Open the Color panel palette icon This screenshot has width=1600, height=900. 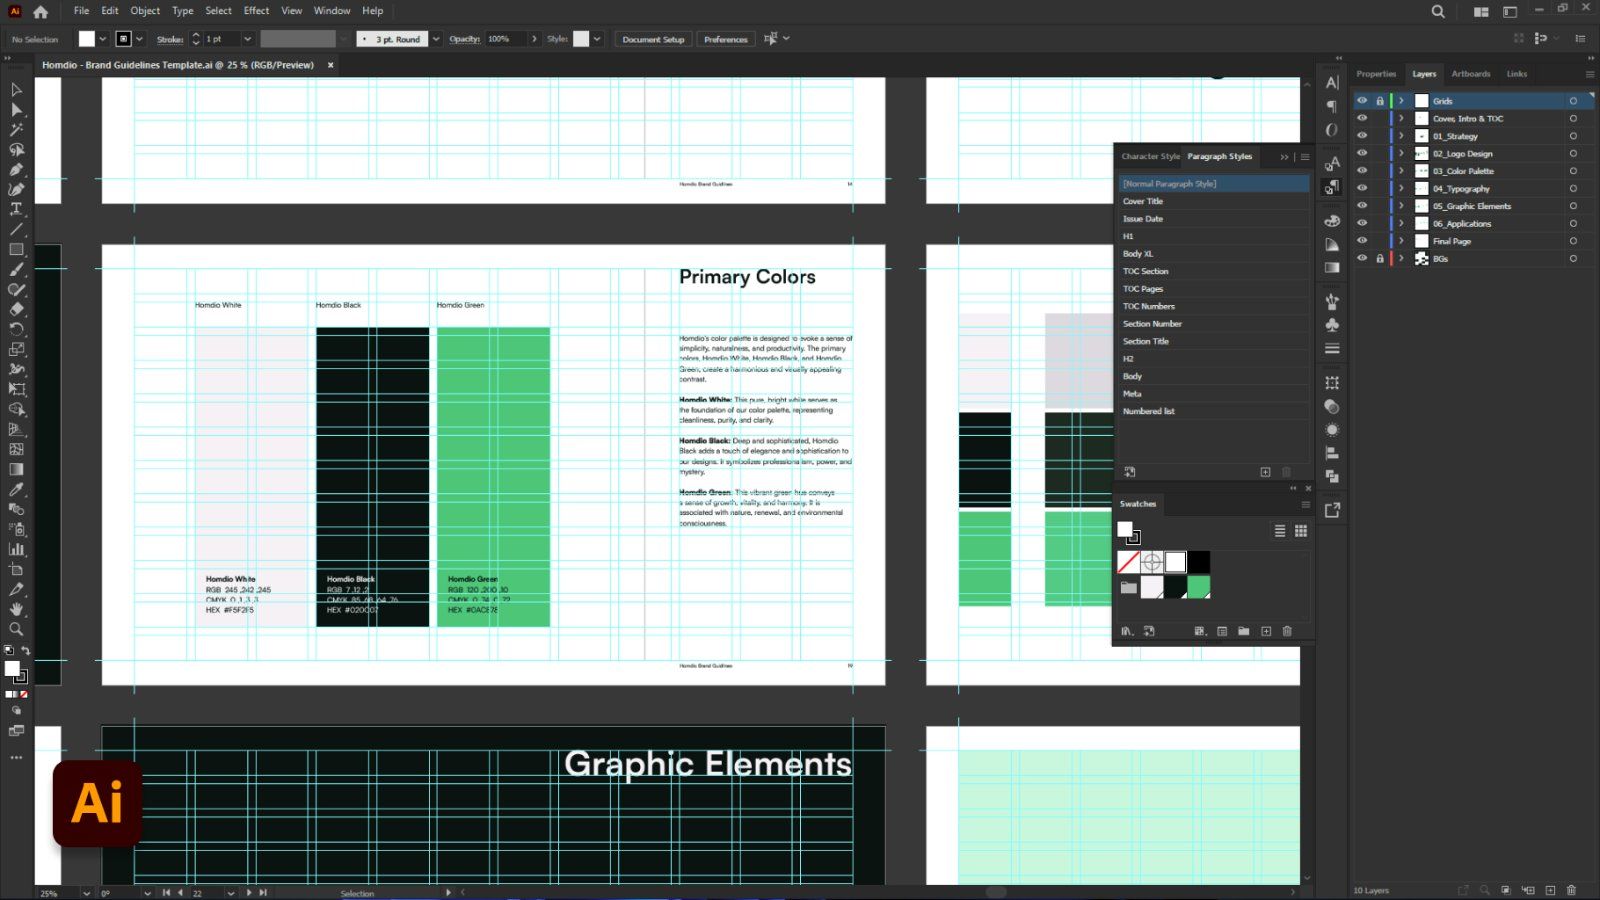pos(1332,222)
